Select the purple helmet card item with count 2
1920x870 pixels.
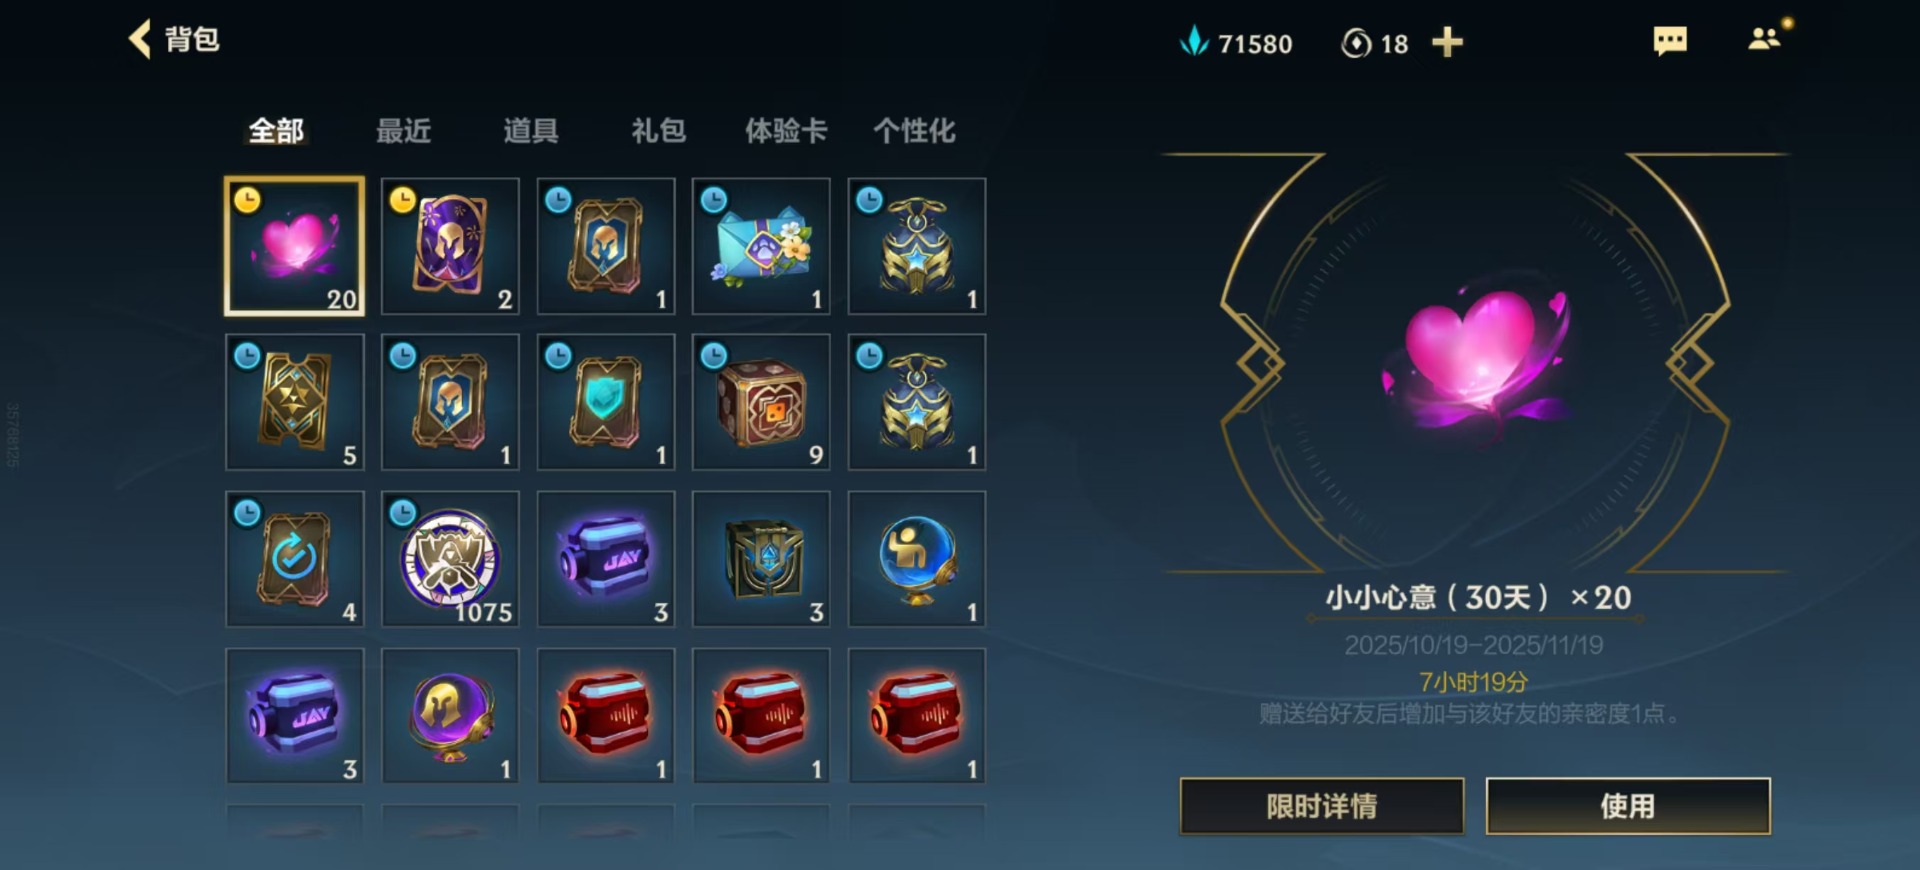coord(450,246)
